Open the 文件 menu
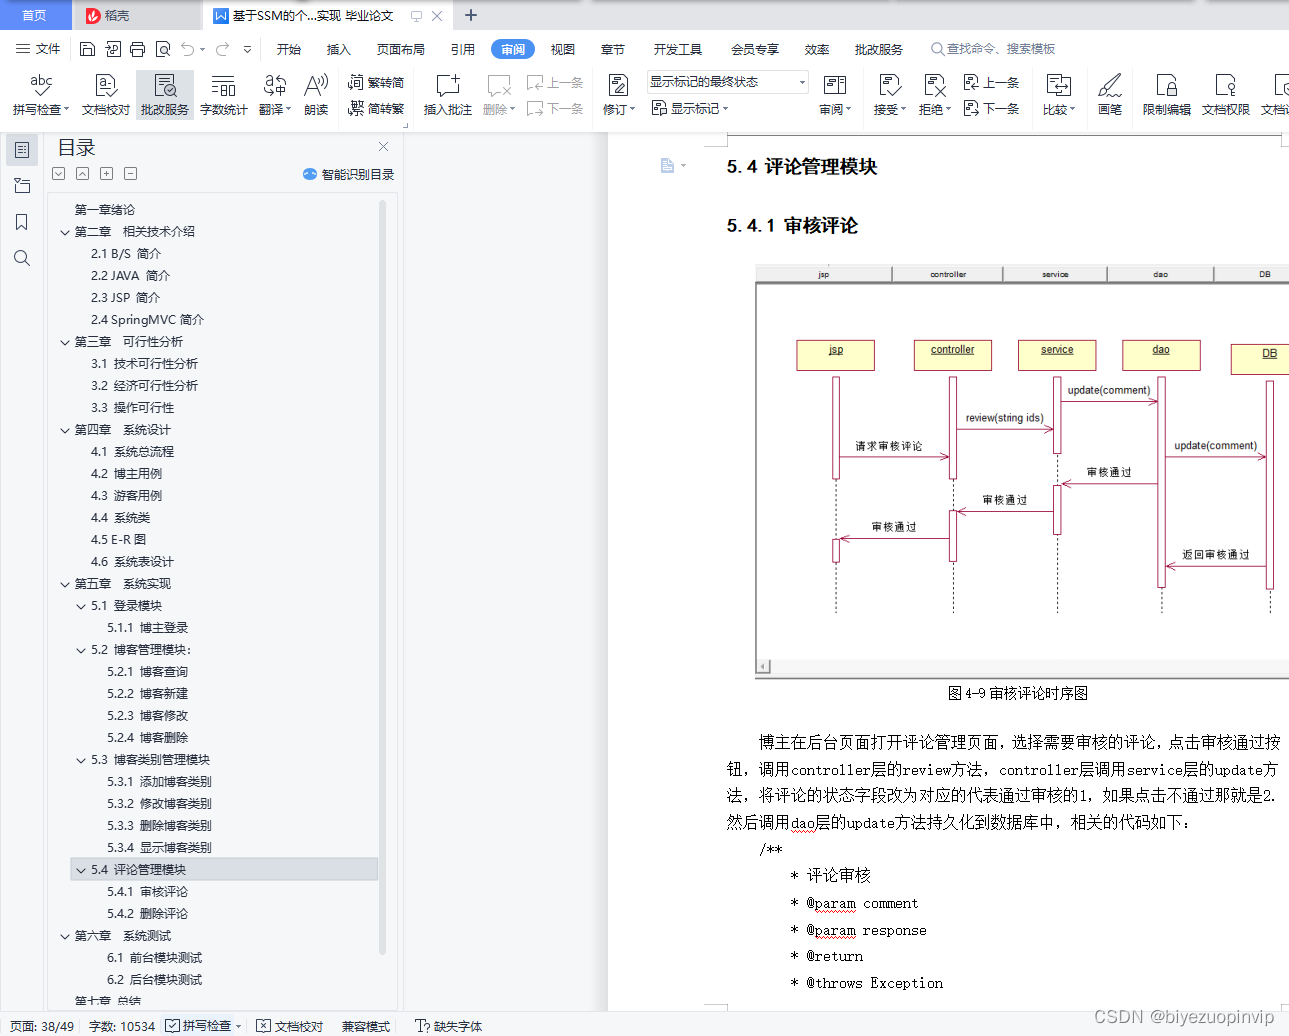Viewport: 1289px width, 1036px height. point(38,49)
